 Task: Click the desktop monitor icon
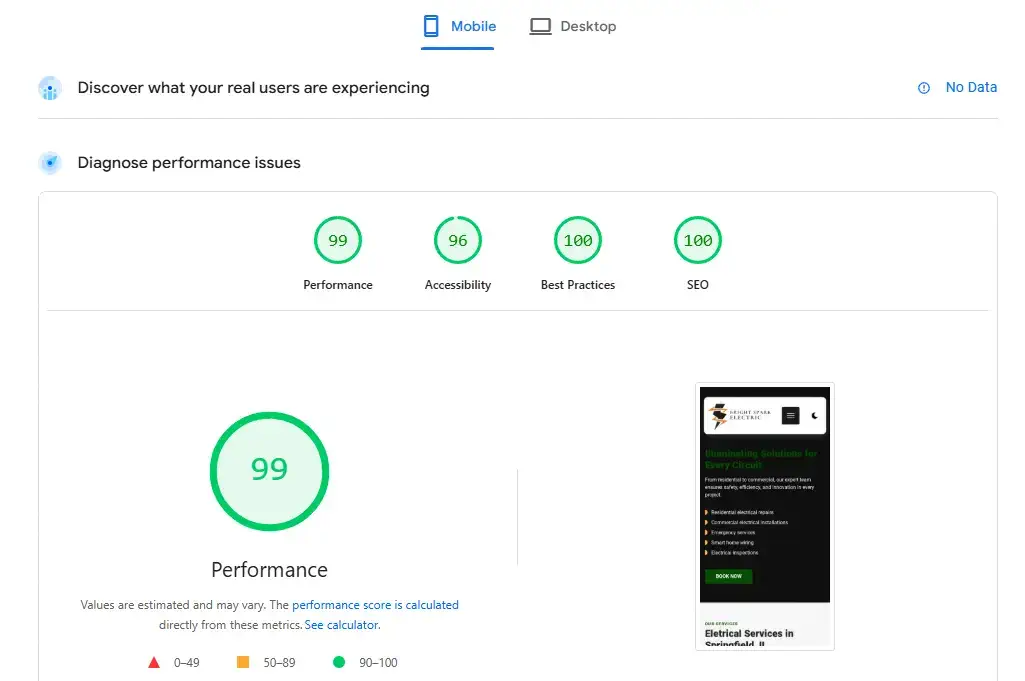[541, 26]
